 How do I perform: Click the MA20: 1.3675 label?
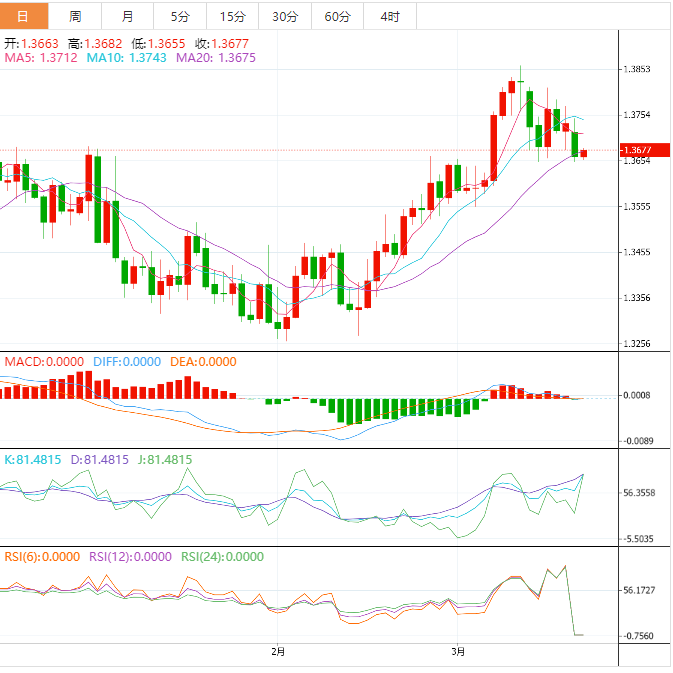point(216,58)
